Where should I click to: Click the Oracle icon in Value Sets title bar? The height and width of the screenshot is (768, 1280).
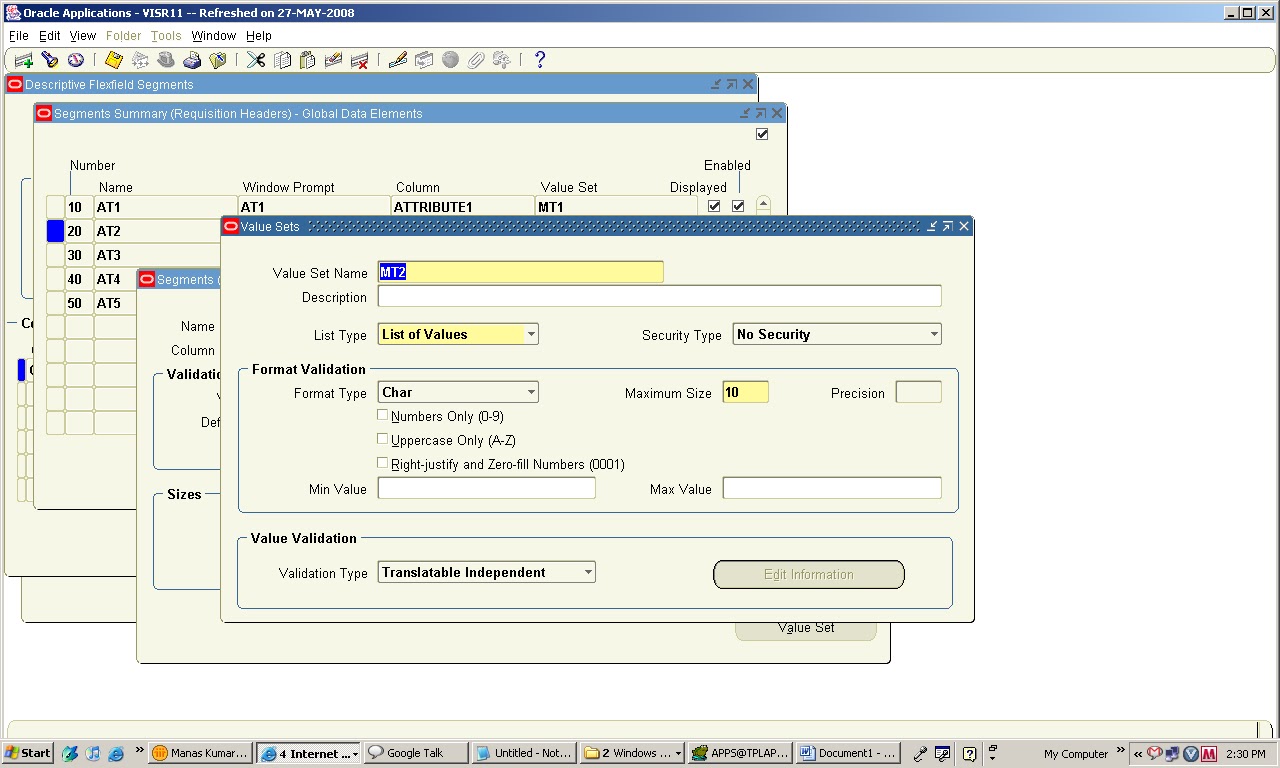pos(231,227)
